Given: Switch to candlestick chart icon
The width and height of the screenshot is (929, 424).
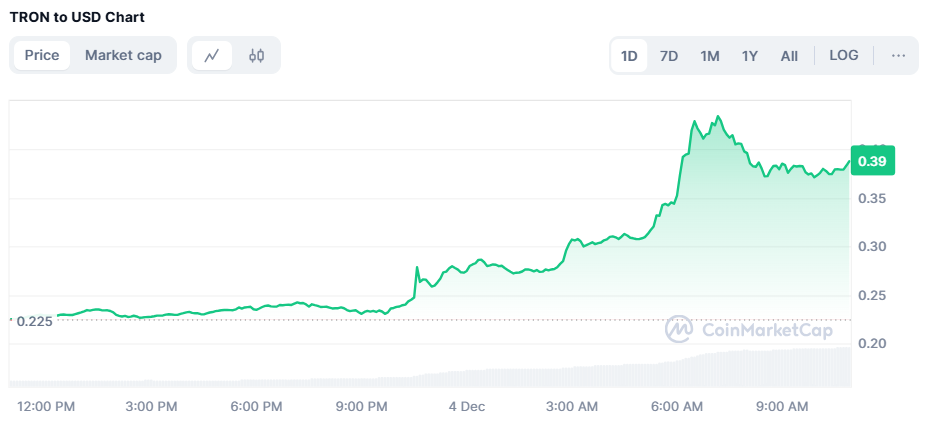Looking at the screenshot, I should [x=256, y=56].
